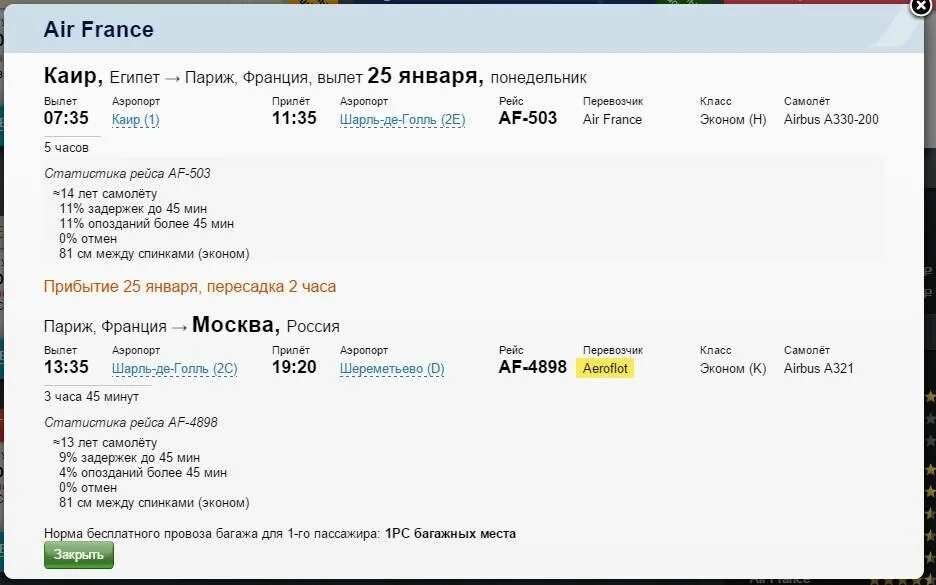Click the Статистика рейса AF-503 heading

point(127,173)
